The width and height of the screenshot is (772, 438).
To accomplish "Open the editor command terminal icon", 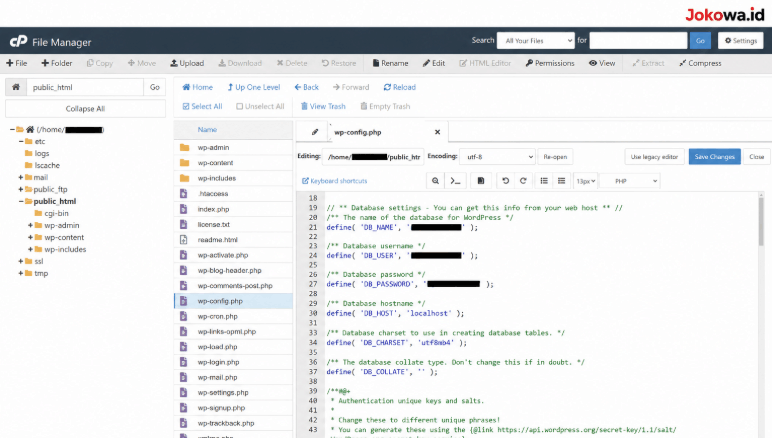I will click(x=455, y=181).
